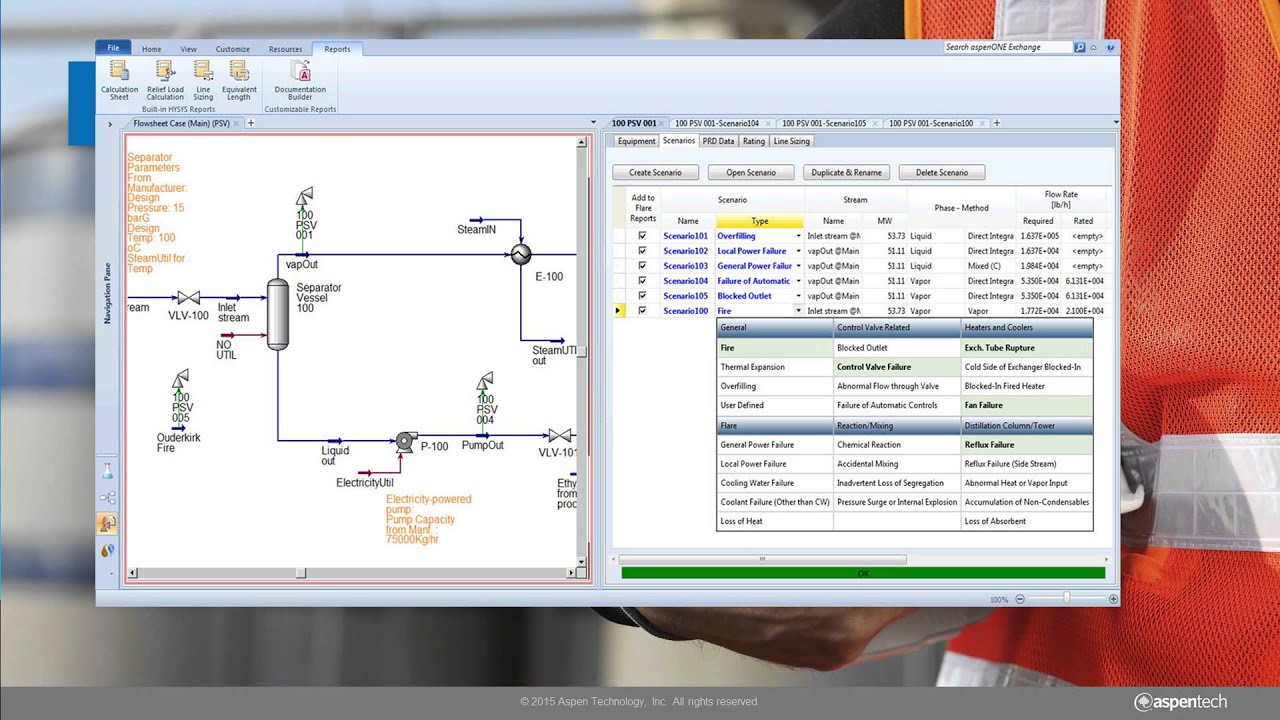Add a new PSV tab with plus
The image size is (1280, 720).
pos(997,123)
